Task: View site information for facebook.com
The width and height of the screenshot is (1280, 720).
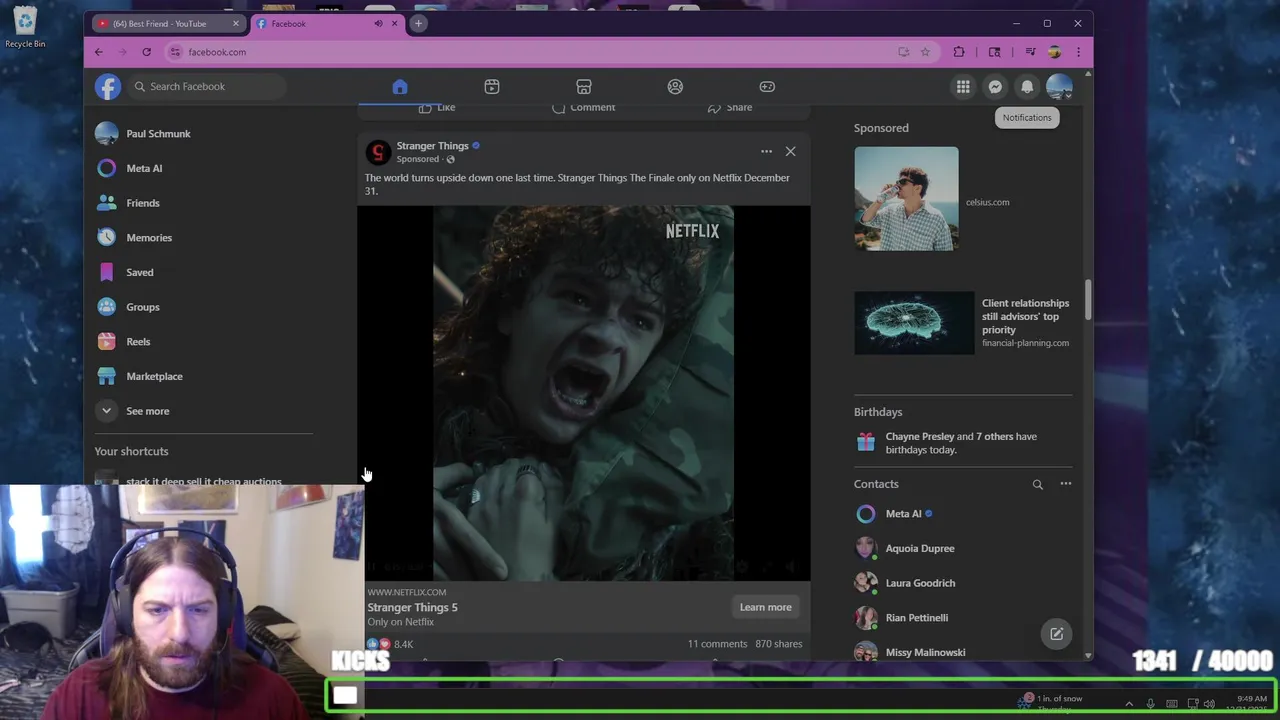Action: click(175, 52)
